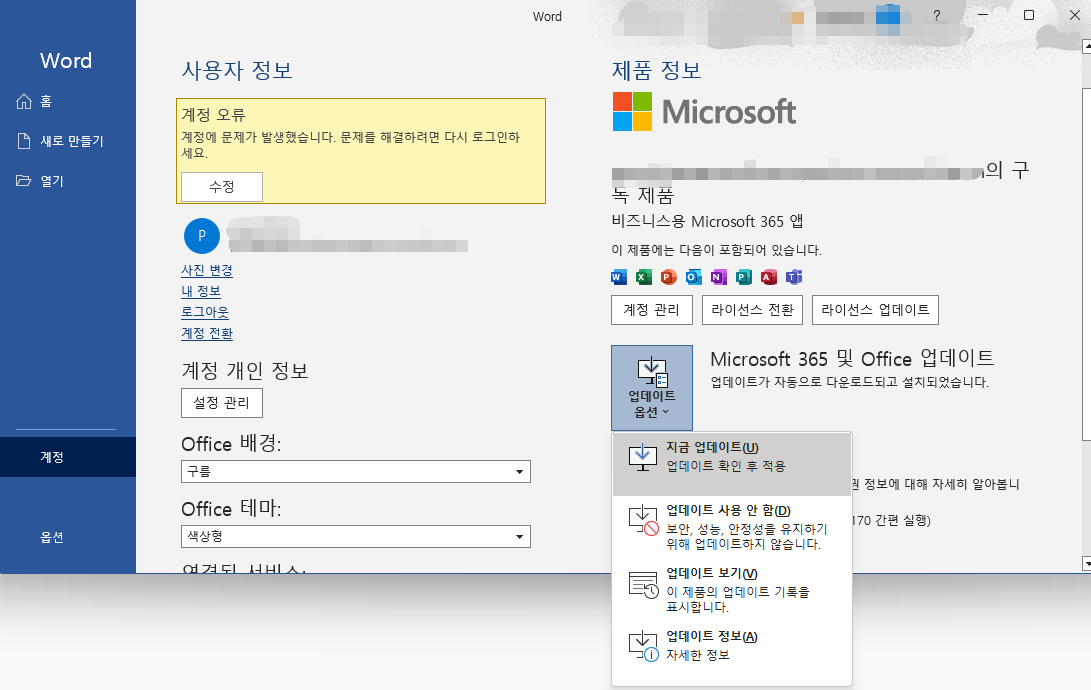
Task: Select the PowerPoint app icon
Action: pos(668,277)
